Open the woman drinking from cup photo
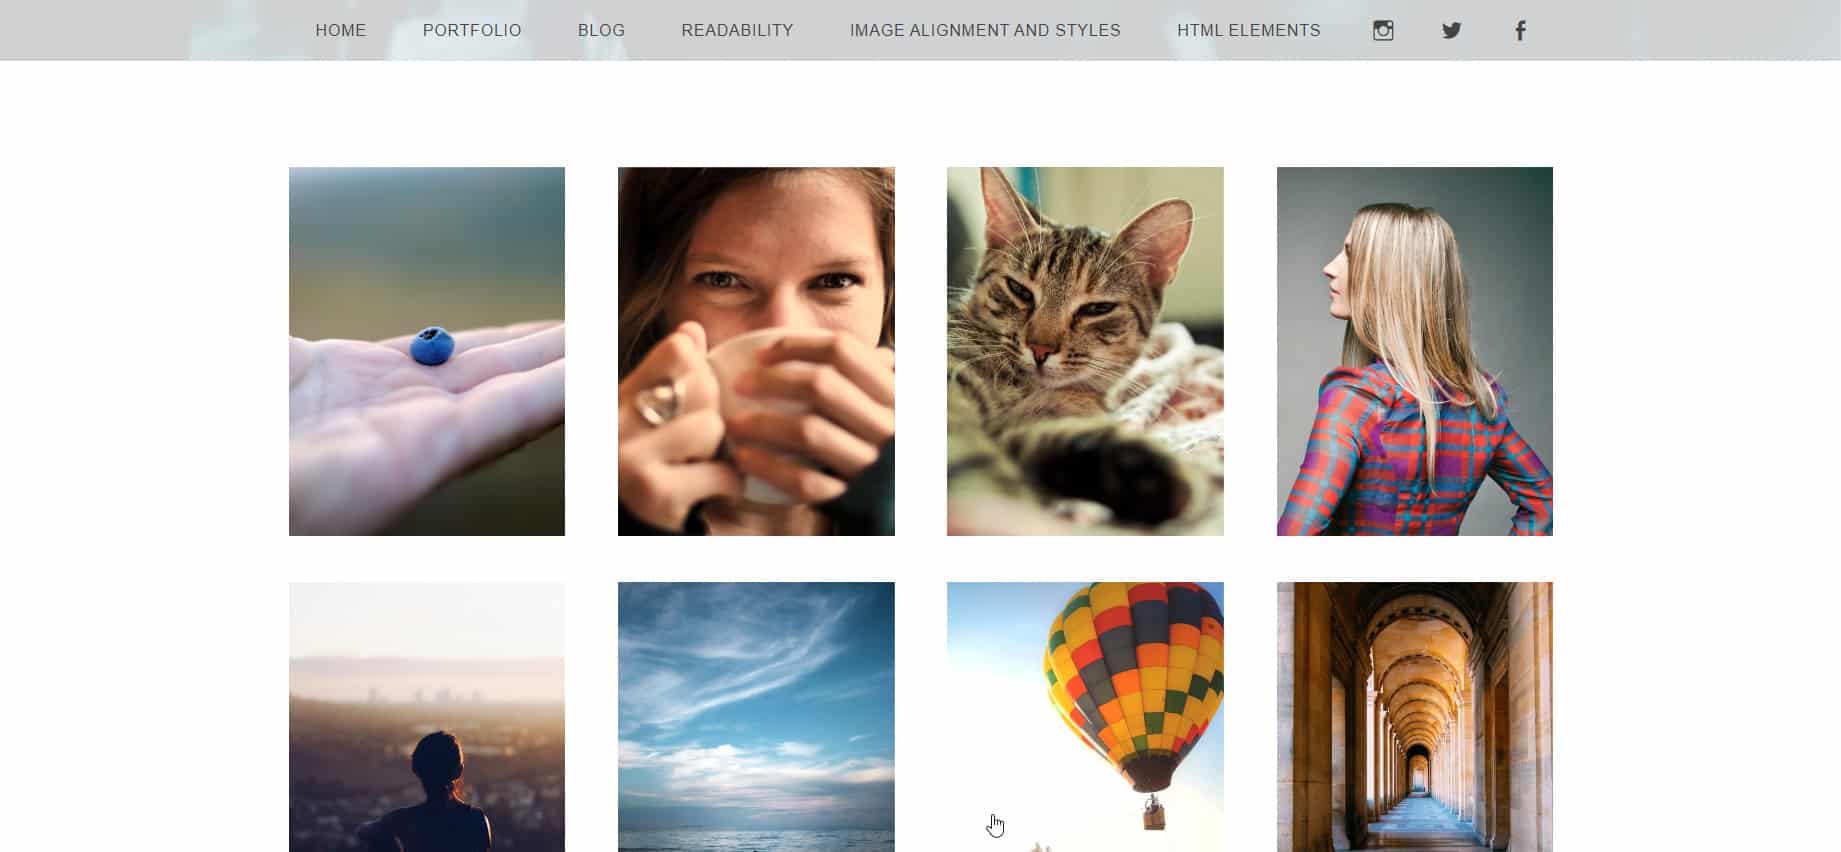Image resolution: width=1841 pixels, height=852 pixels. pos(756,351)
